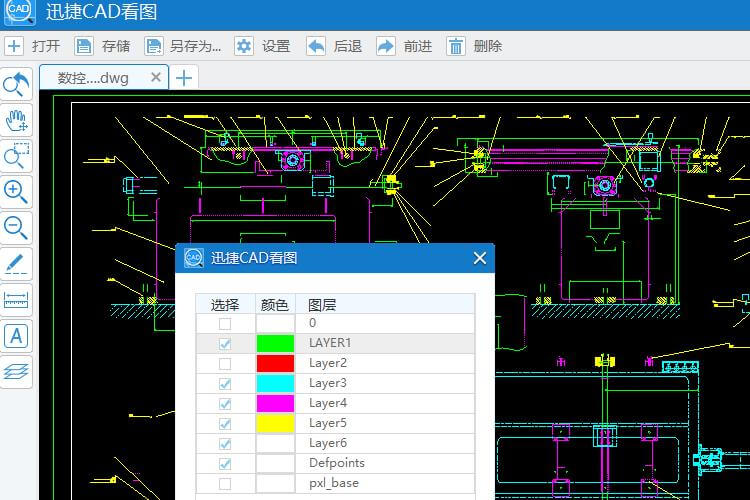750x500 pixels.
Task: Select the Layer4 name
Action: pos(328,403)
